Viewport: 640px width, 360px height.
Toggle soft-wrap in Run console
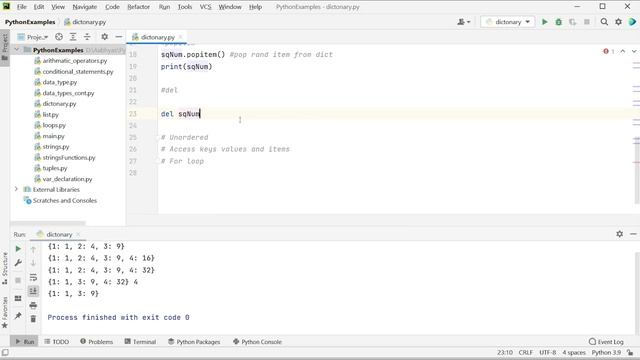click(x=33, y=278)
